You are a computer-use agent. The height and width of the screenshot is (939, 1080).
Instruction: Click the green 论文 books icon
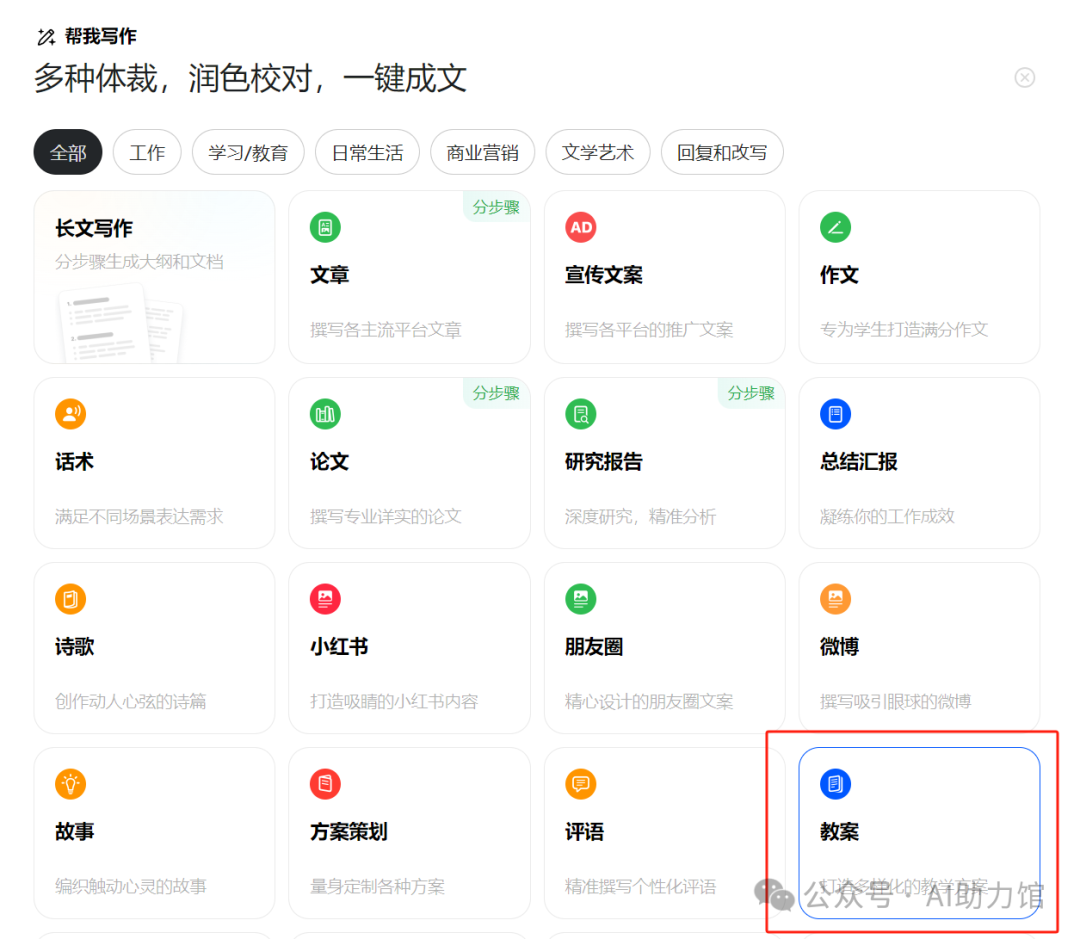[x=325, y=414]
